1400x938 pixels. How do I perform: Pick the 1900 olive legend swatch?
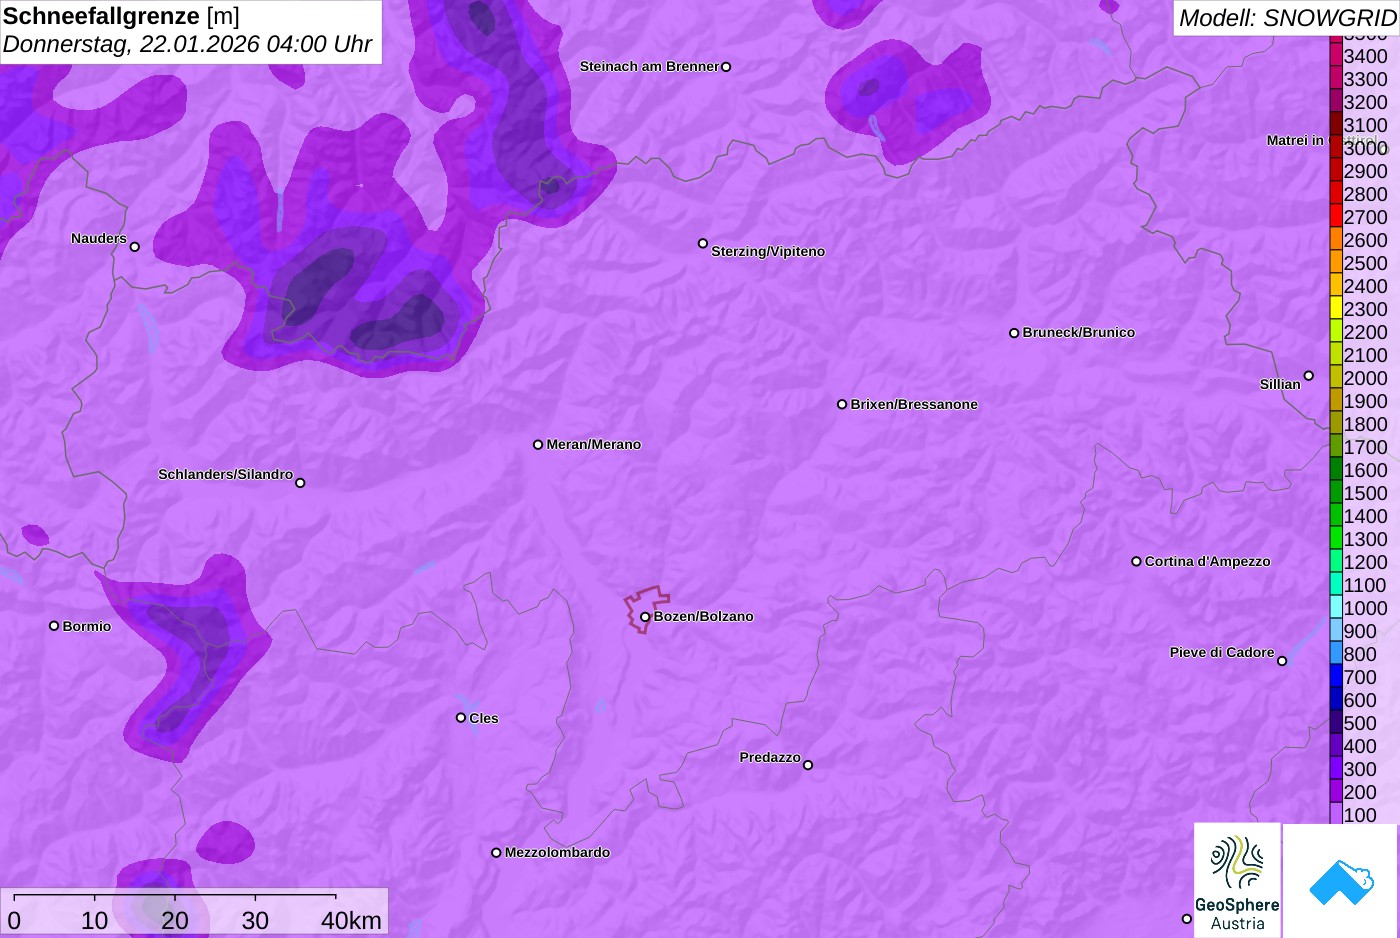(1336, 401)
